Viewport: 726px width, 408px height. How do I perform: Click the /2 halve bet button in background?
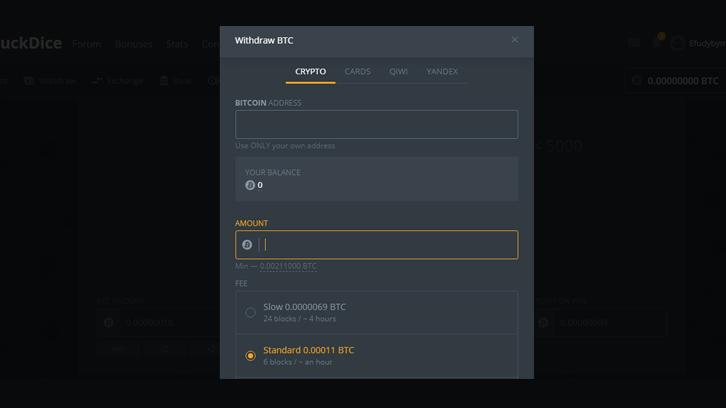click(164, 349)
